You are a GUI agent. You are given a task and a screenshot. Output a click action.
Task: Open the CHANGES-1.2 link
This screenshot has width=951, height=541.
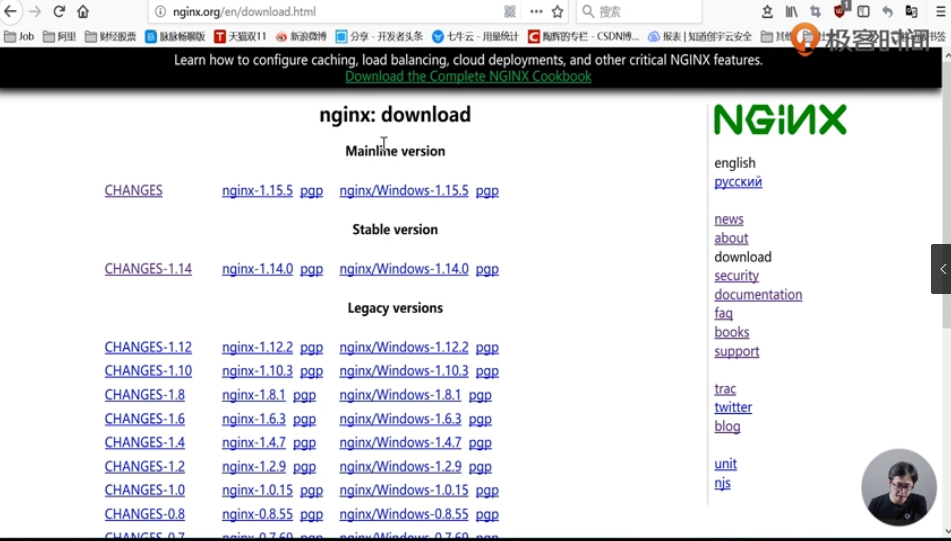[x=144, y=466]
